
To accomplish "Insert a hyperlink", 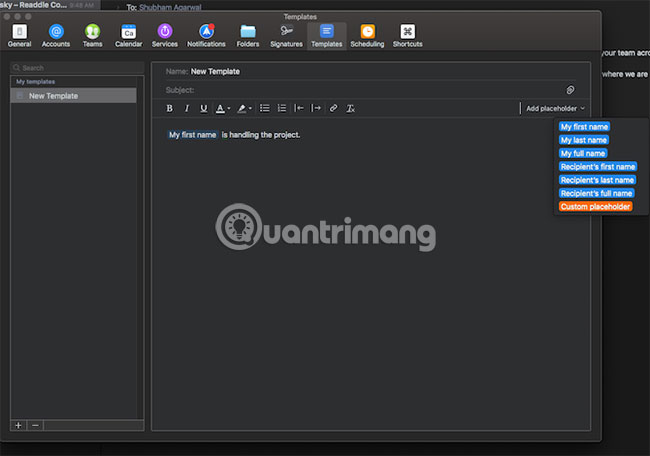I will click(x=333, y=108).
